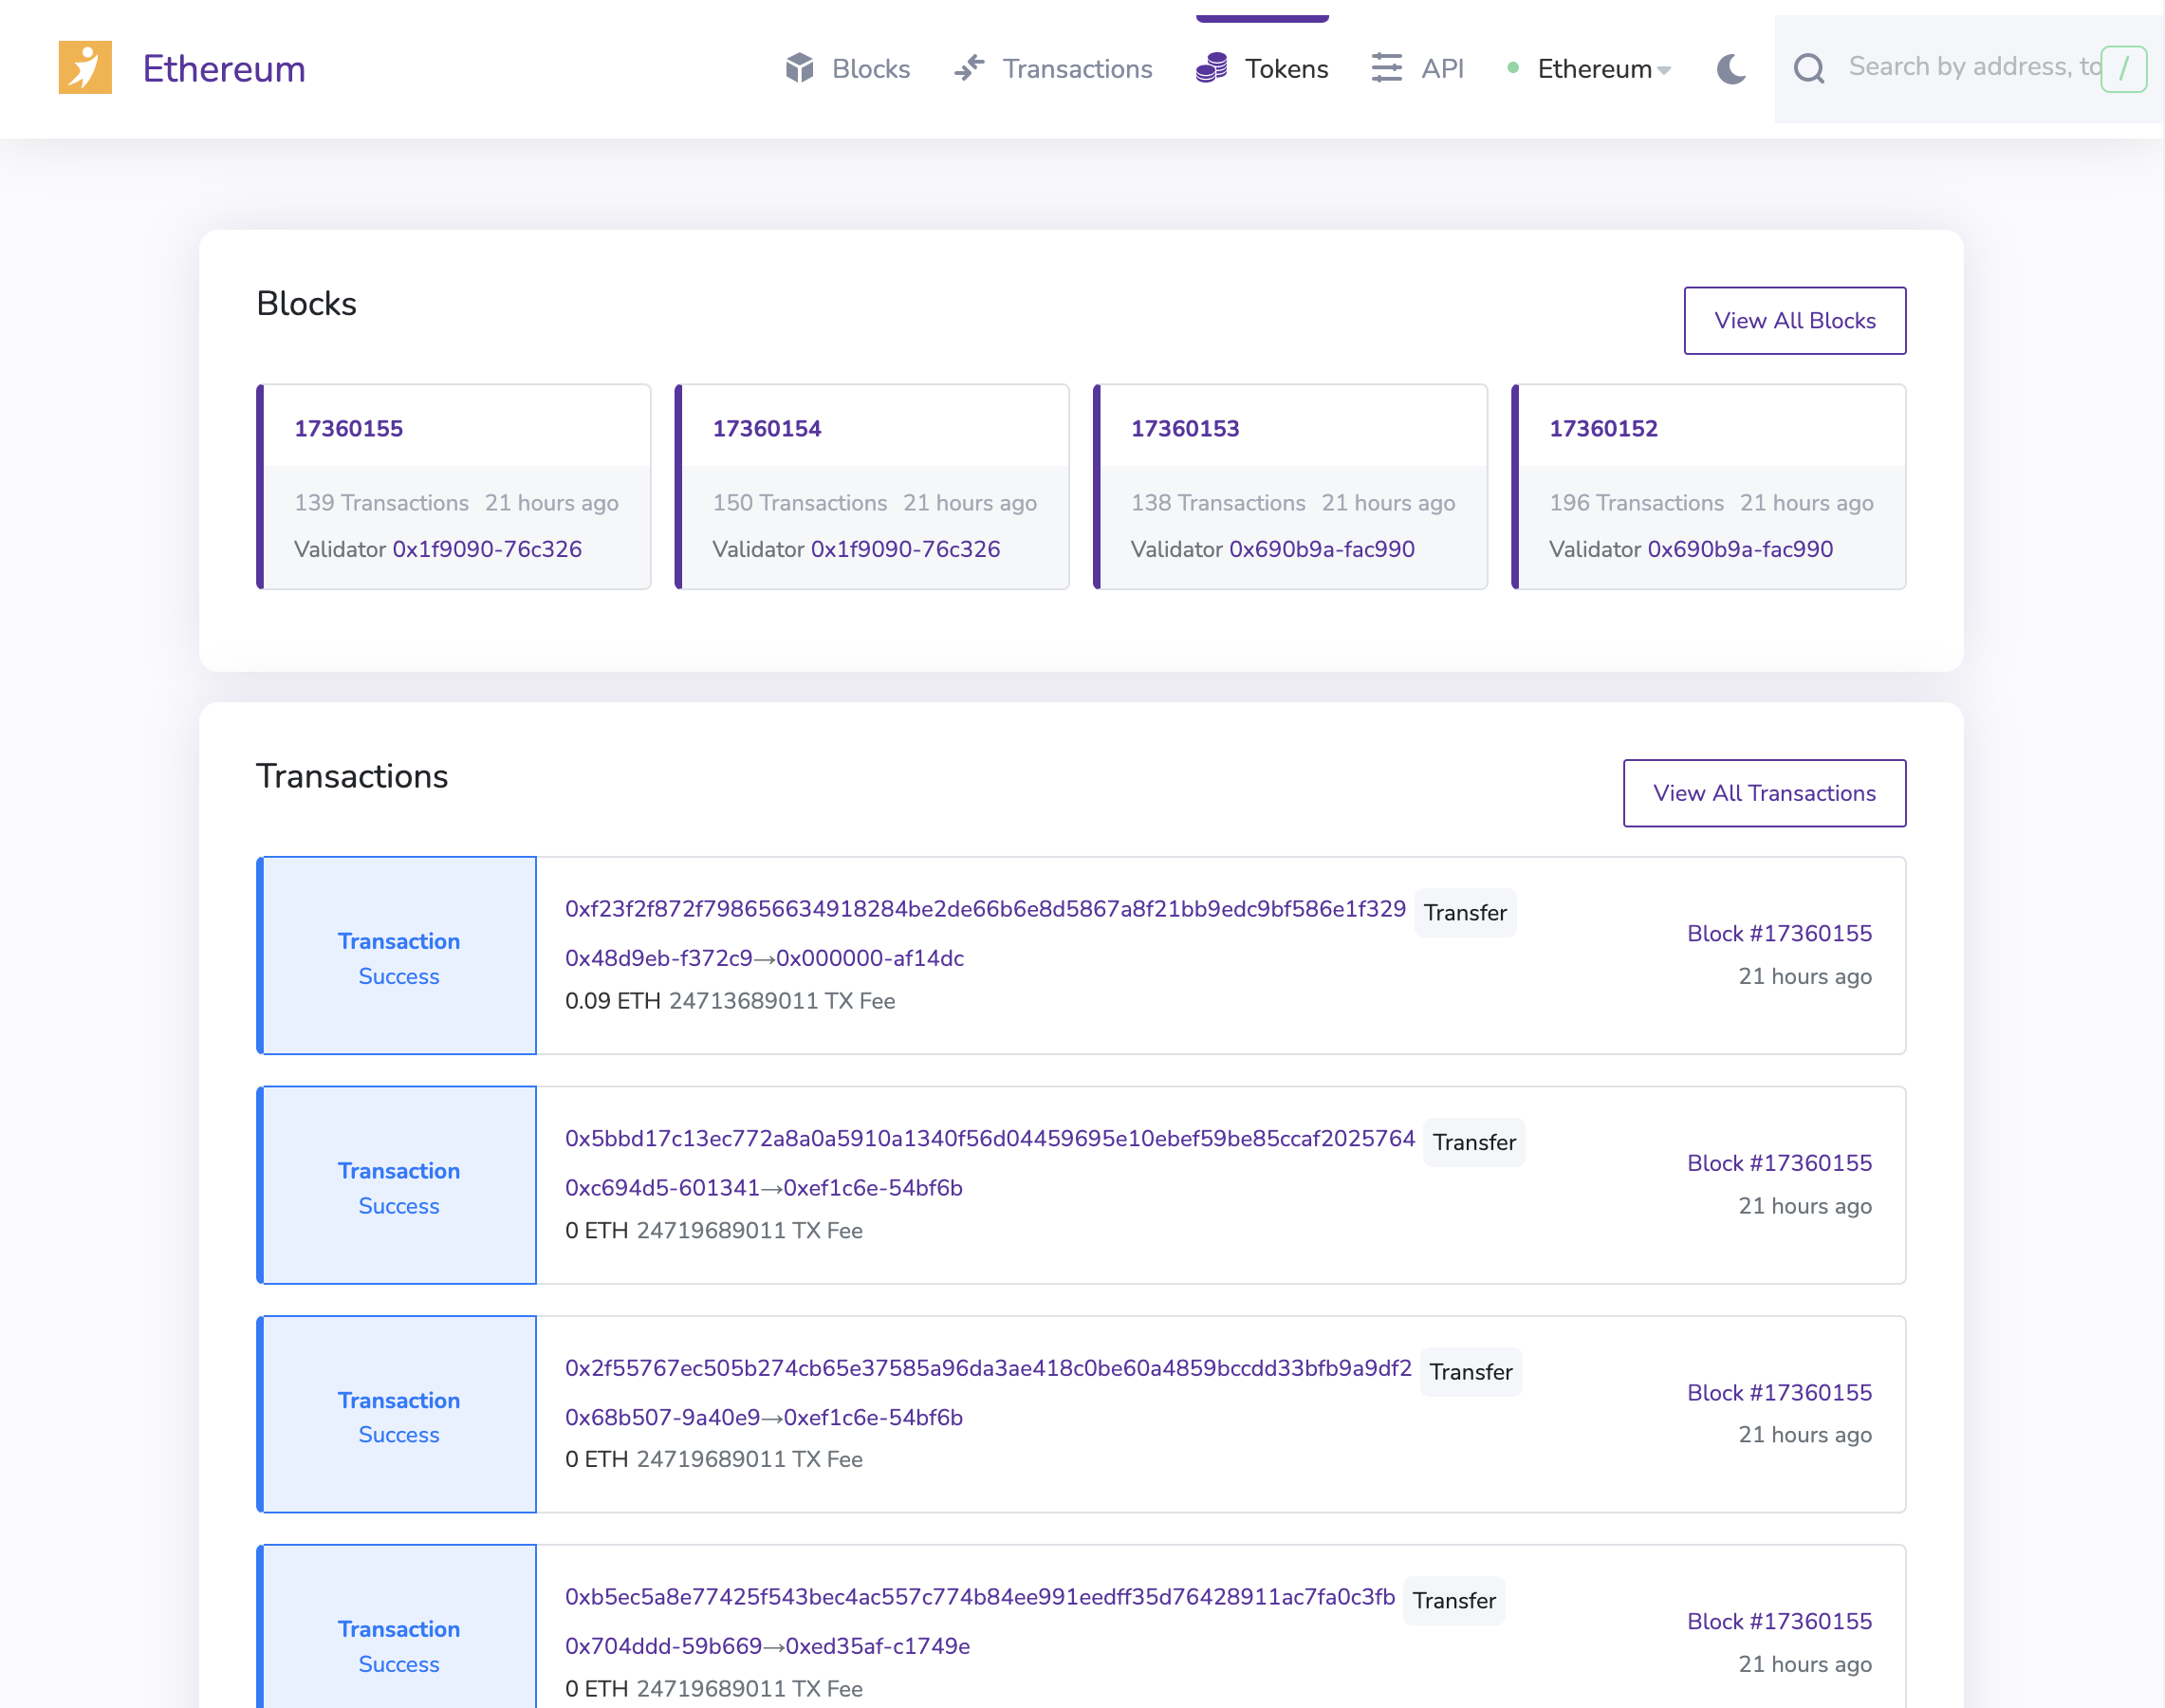Open sender address 0xc694d5-601341
The height and width of the screenshot is (1708, 2165).
pos(661,1187)
